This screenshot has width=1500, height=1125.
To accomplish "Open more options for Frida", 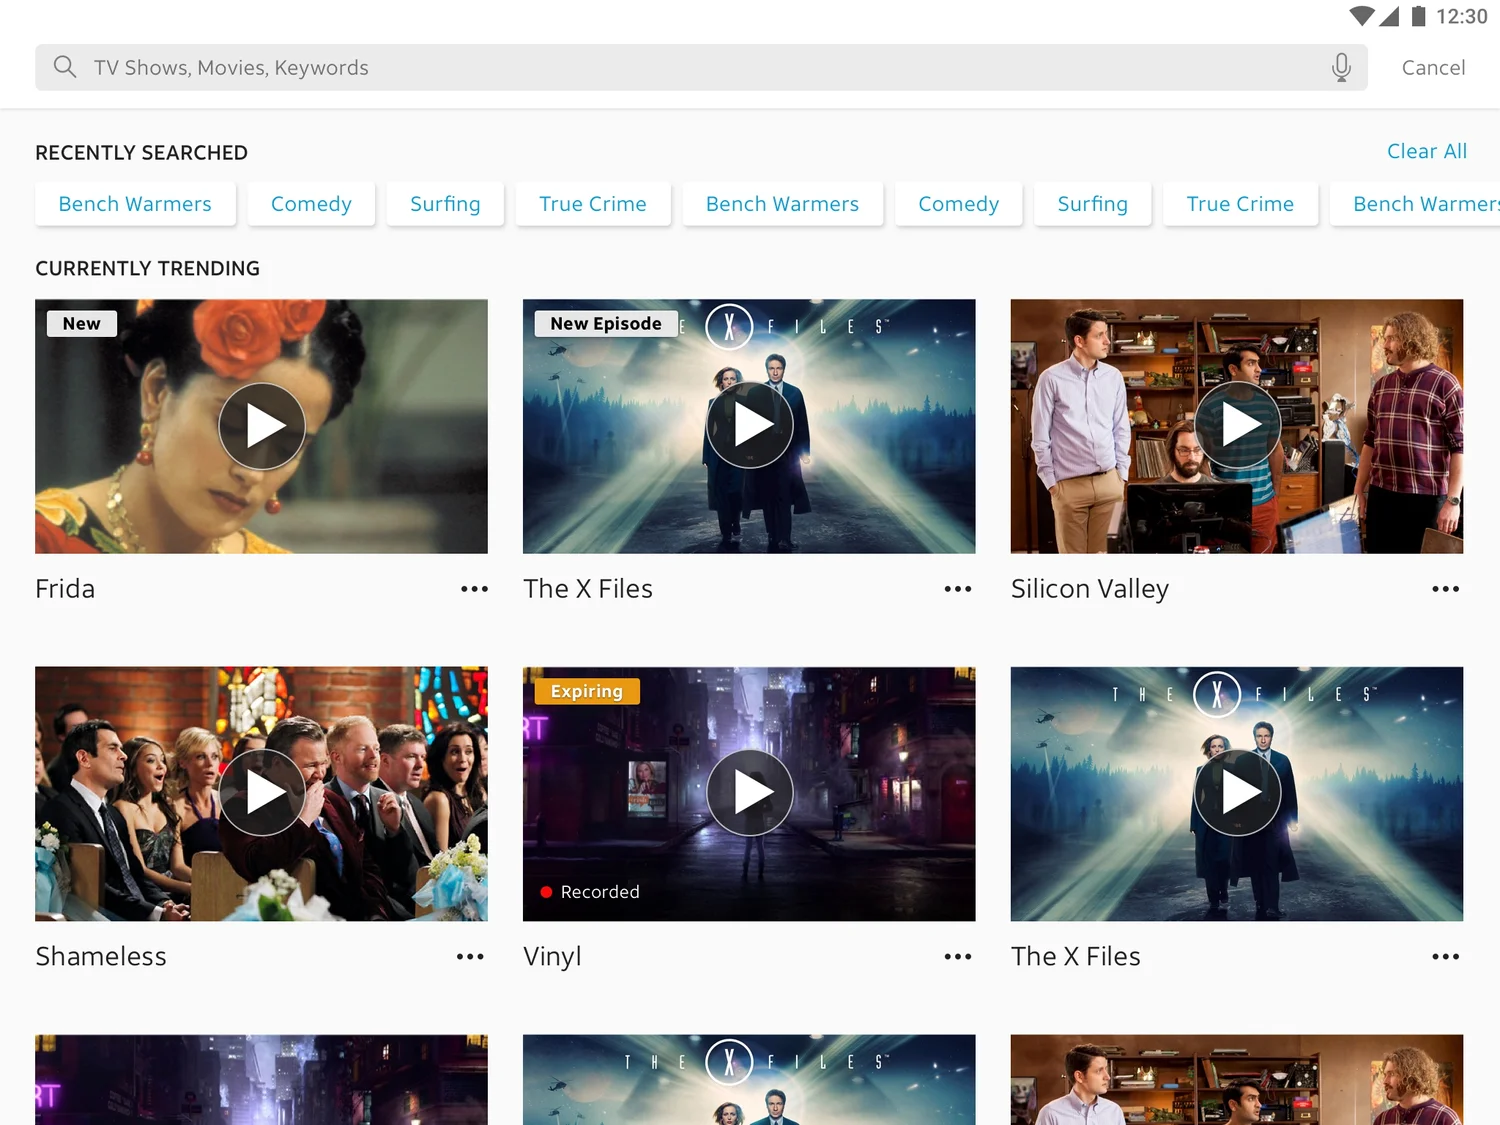I will [474, 589].
